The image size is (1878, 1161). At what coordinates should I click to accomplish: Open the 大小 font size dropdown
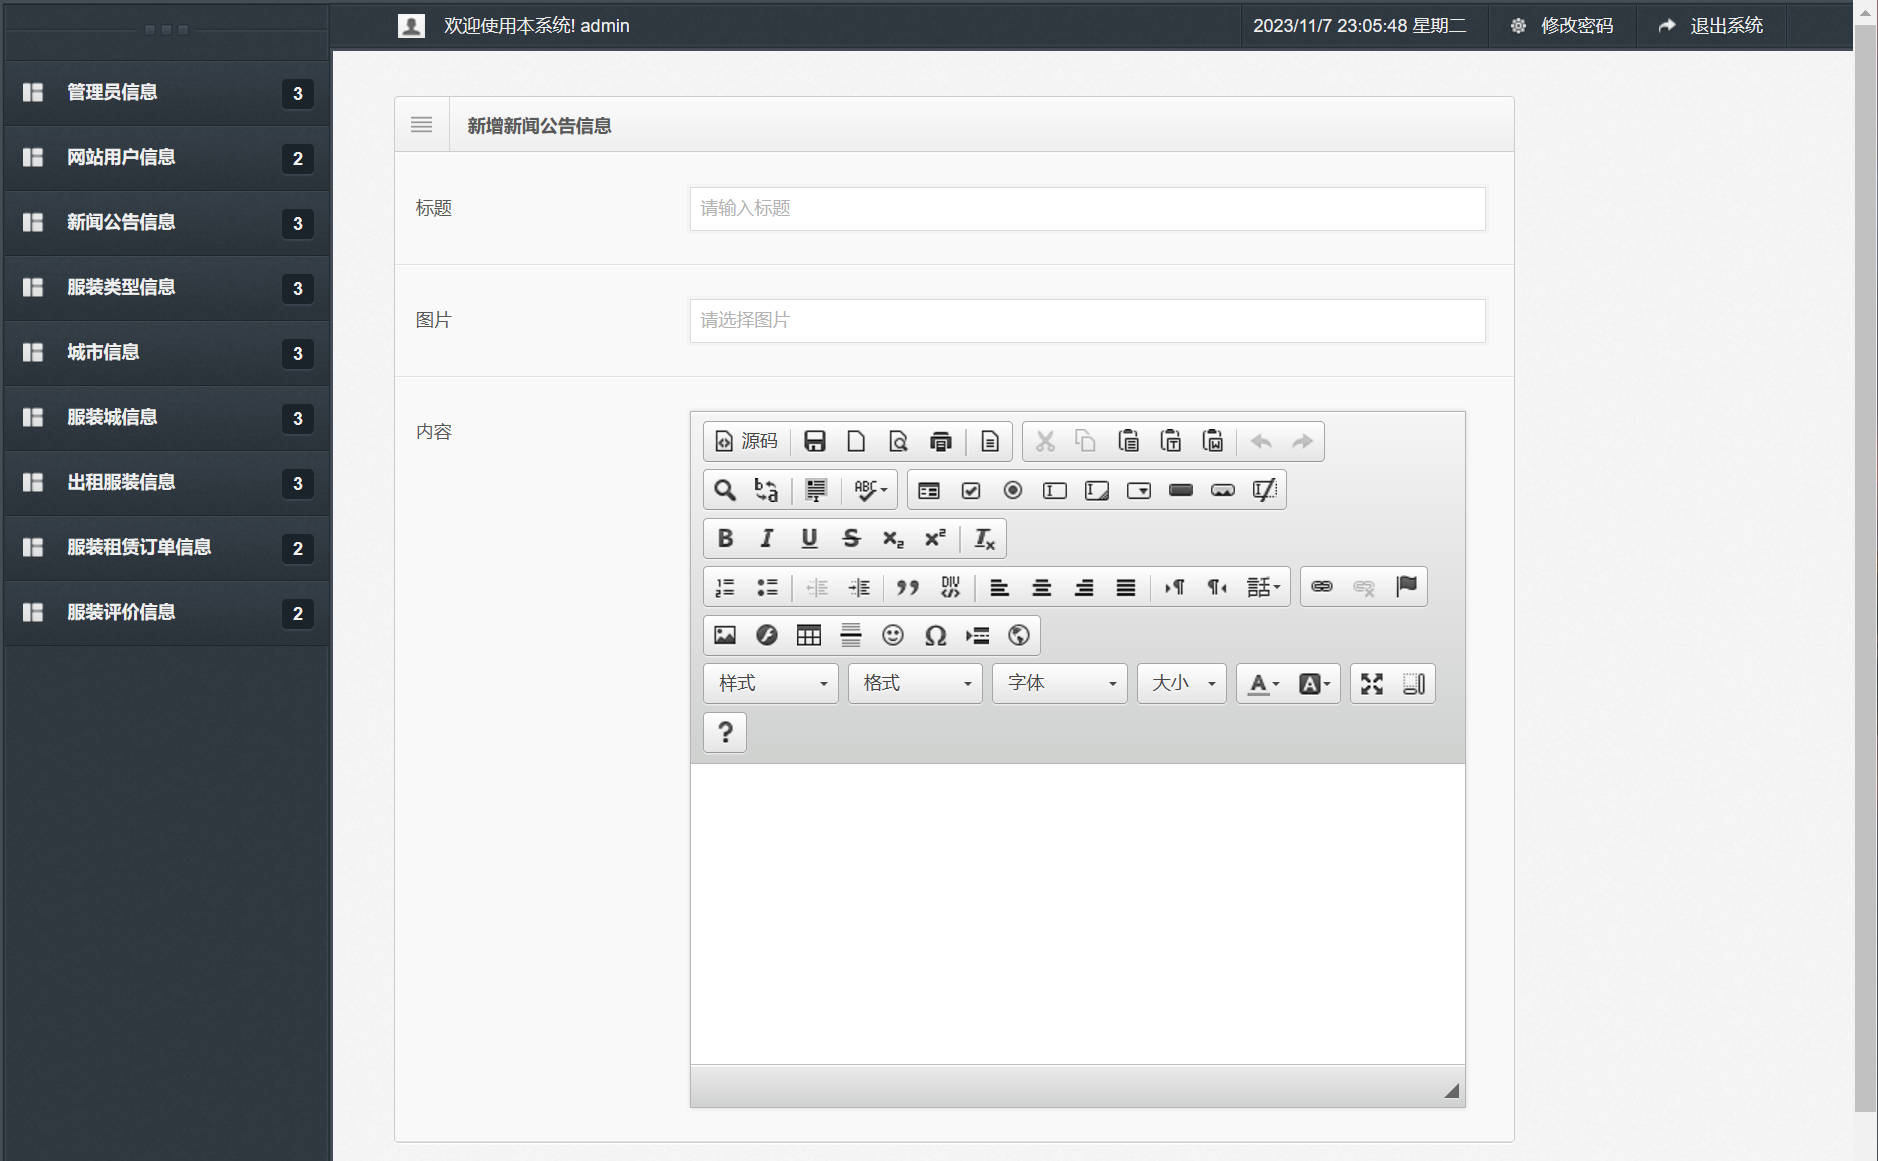[1181, 684]
